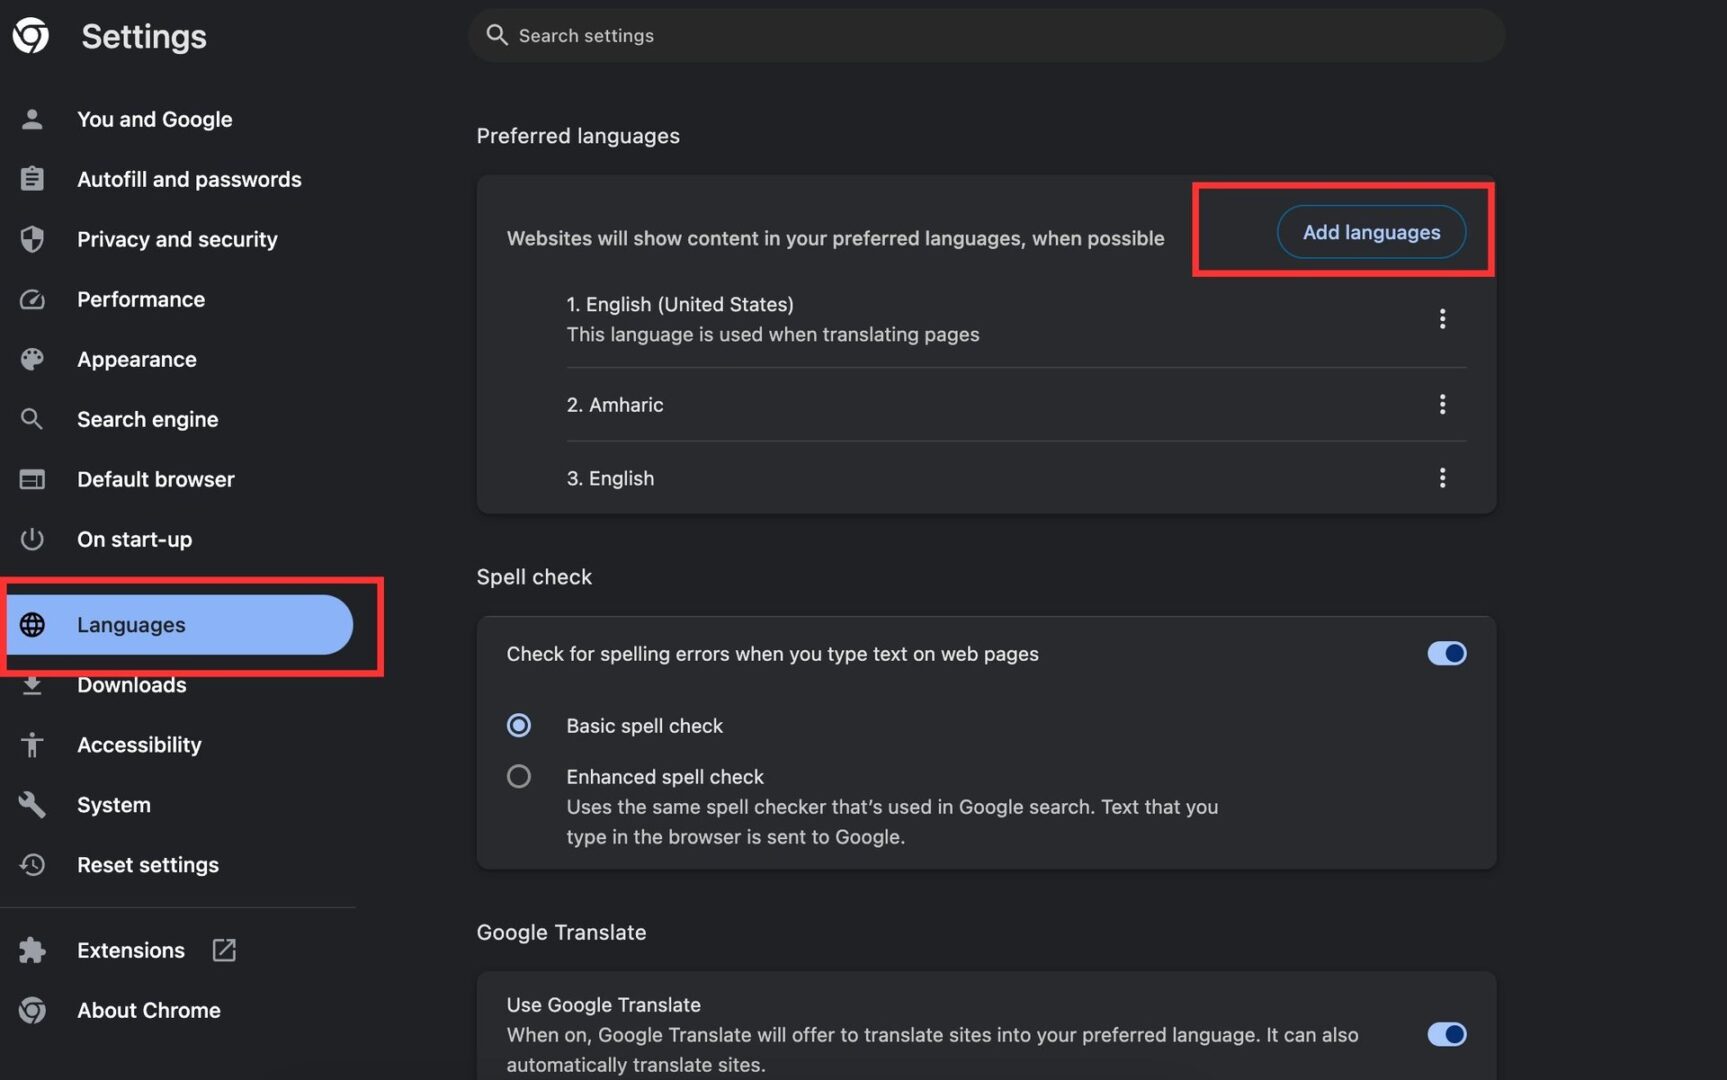Click the Privacy and security shield icon
Image resolution: width=1727 pixels, height=1080 pixels.
tap(33, 239)
